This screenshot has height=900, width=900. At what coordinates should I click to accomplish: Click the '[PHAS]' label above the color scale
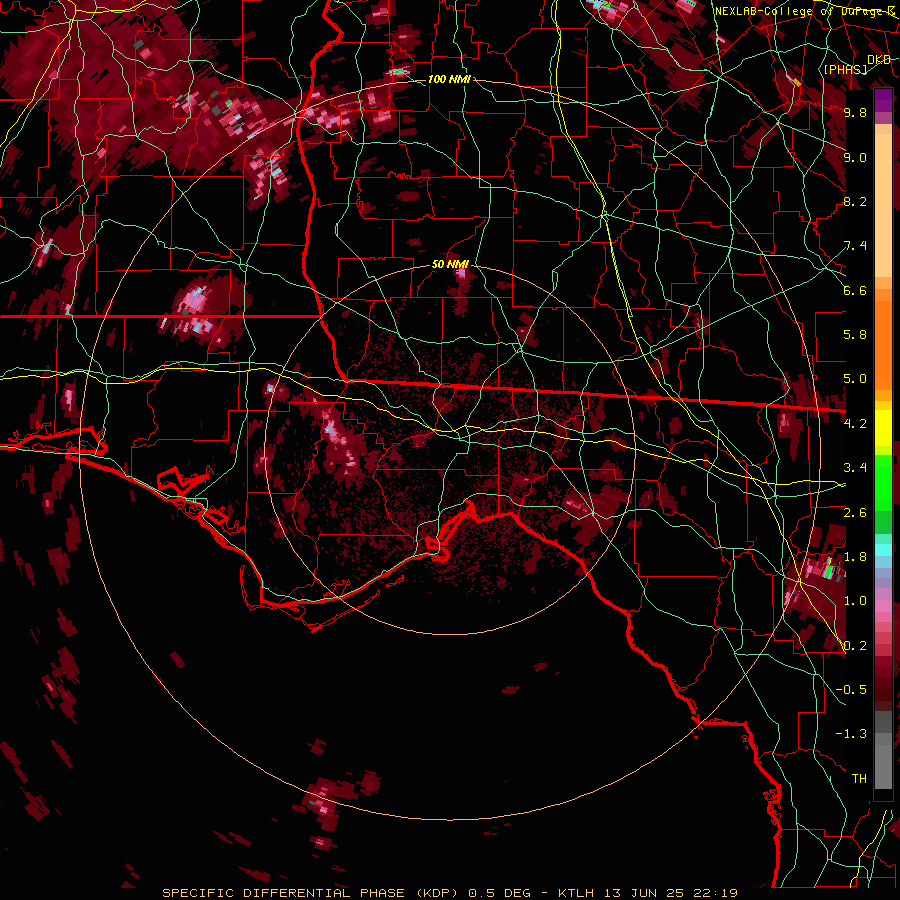click(845, 69)
